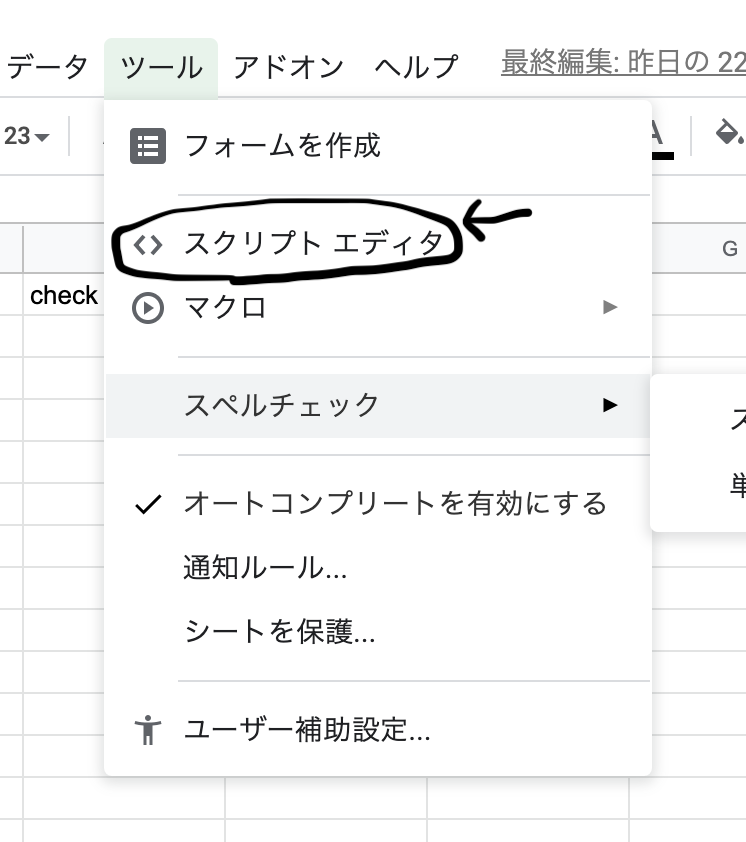Image resolution: width=746 pixels, height=842 pixels.
Task: Open the 123 number format dropdown
Action: coord(26,136)
